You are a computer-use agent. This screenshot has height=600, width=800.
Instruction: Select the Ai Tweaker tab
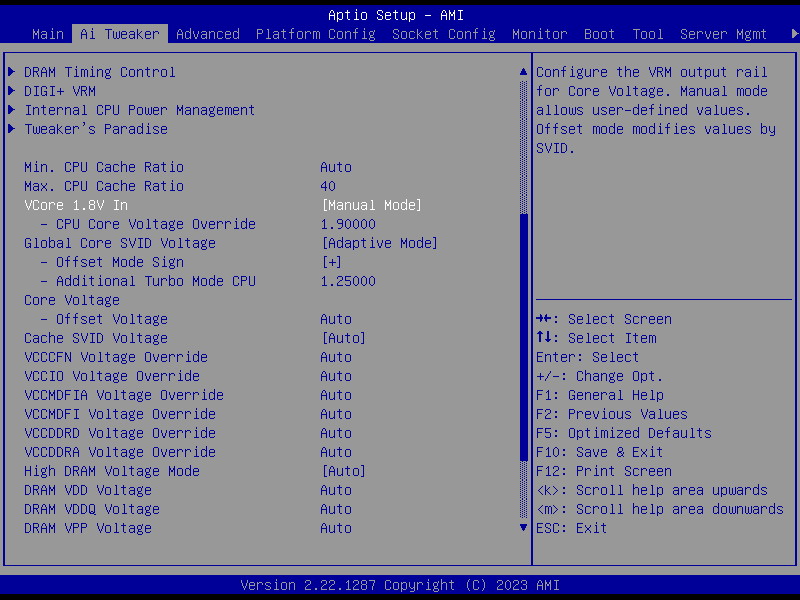[120, 34]
